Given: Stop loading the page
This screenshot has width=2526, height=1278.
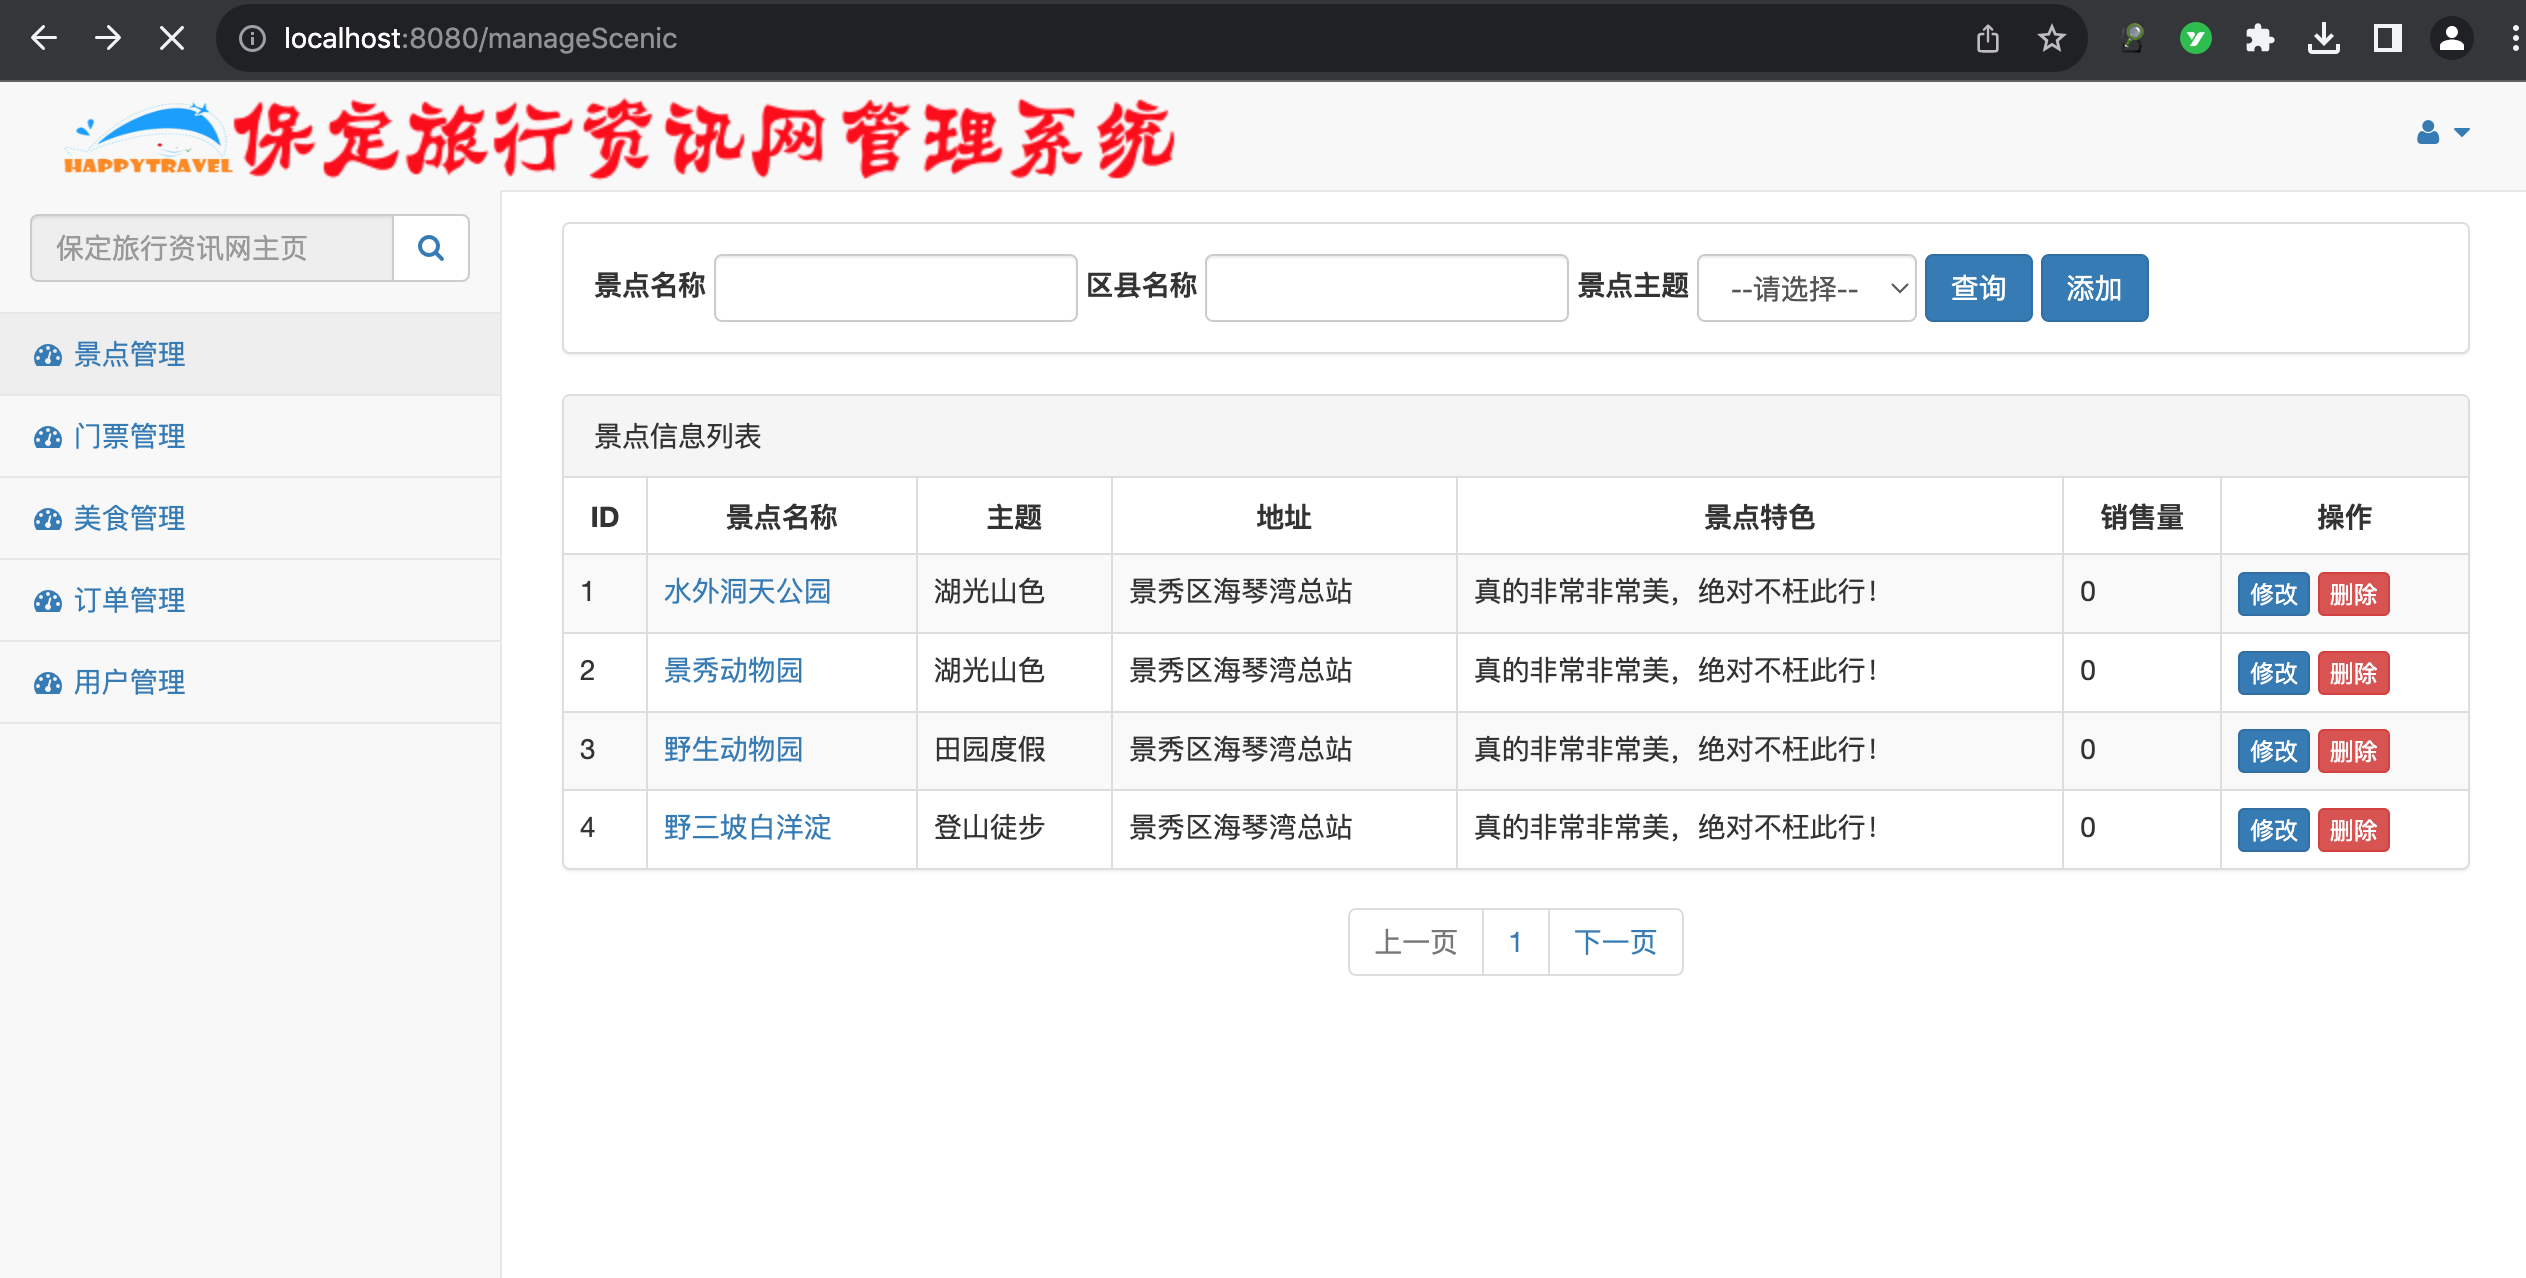Looking at the screenshot, I should pyautogui.click(x=172, y=38).
